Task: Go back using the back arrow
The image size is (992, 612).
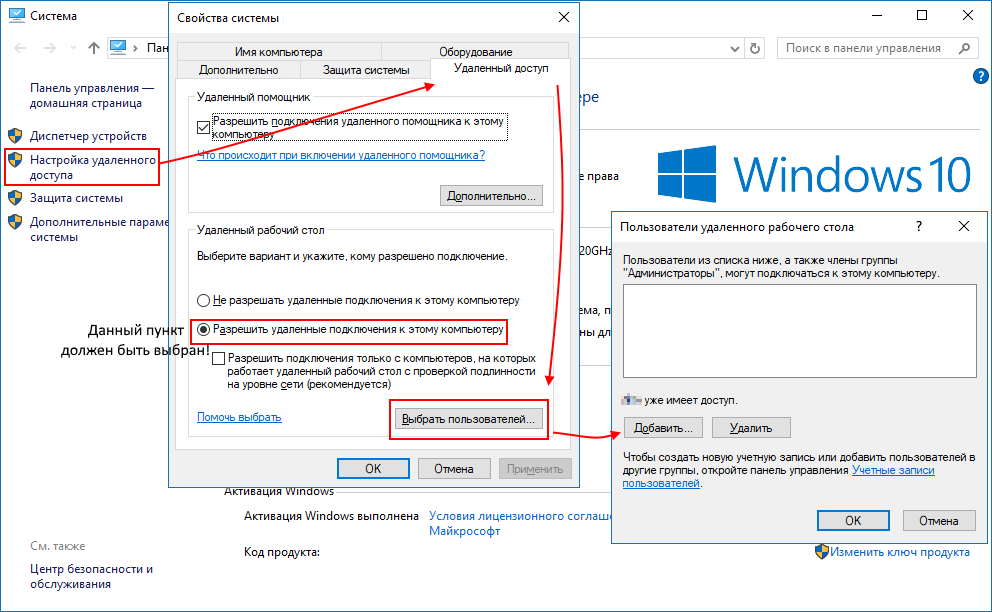Action: click(x=20, y=48)
